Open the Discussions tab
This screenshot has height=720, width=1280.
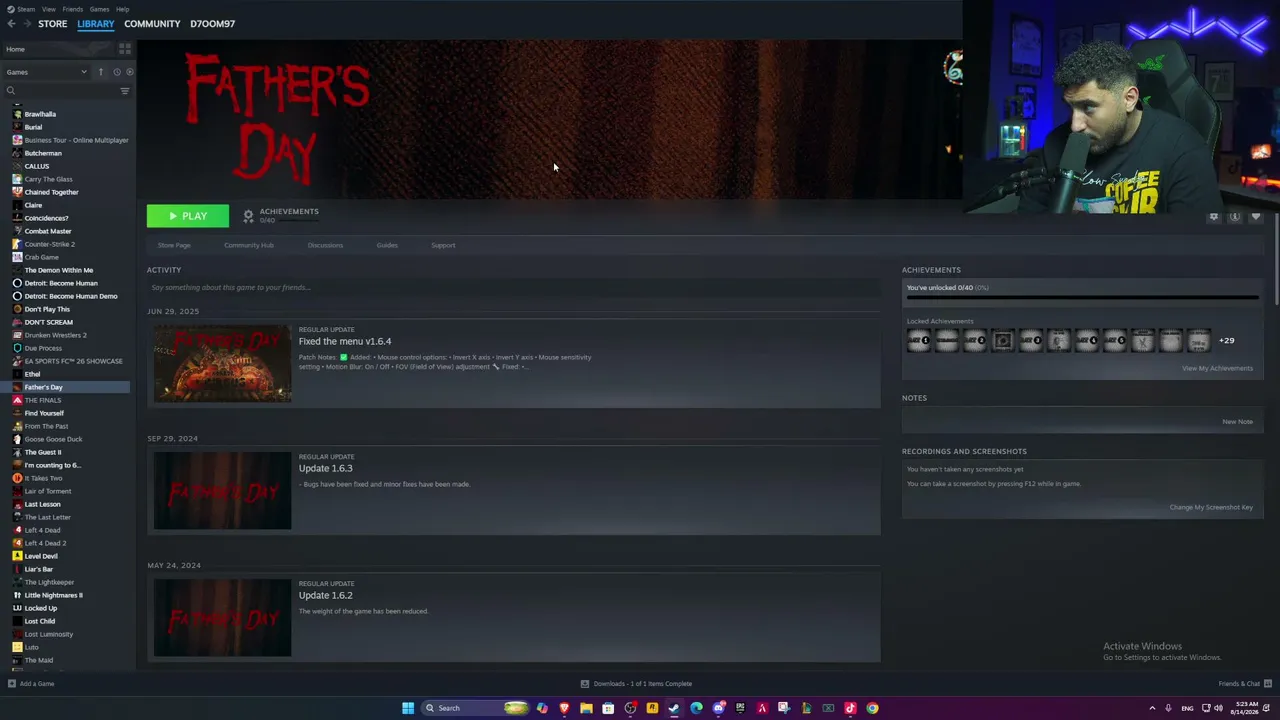325,245
